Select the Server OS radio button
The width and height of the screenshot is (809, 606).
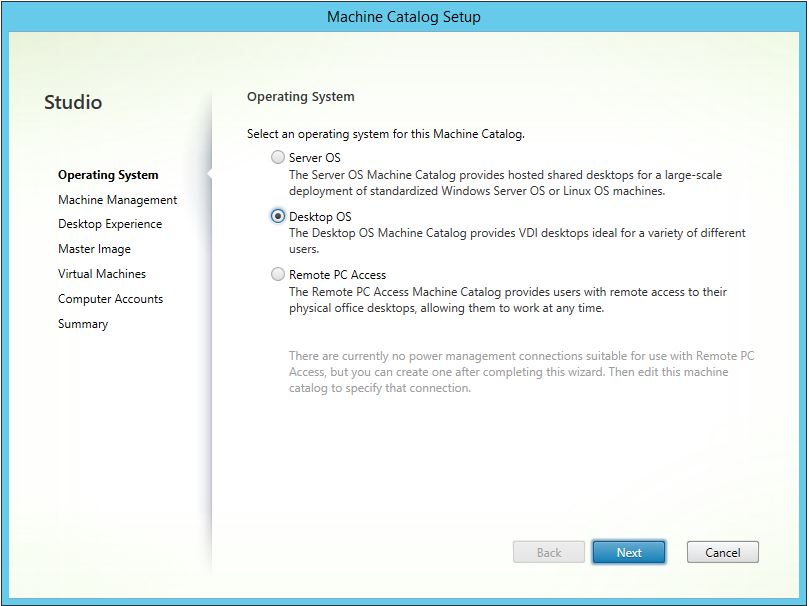pyautogui.click(x=278, y=158)
